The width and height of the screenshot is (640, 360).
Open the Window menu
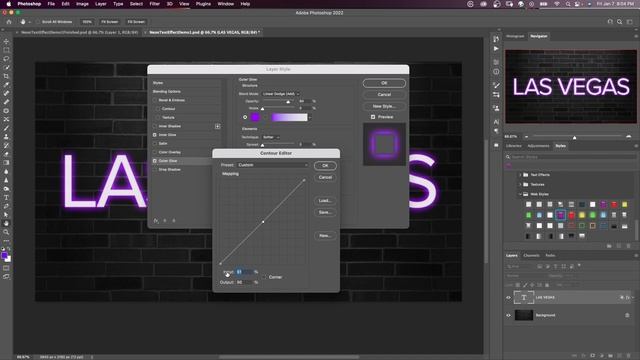click(225, 4)
